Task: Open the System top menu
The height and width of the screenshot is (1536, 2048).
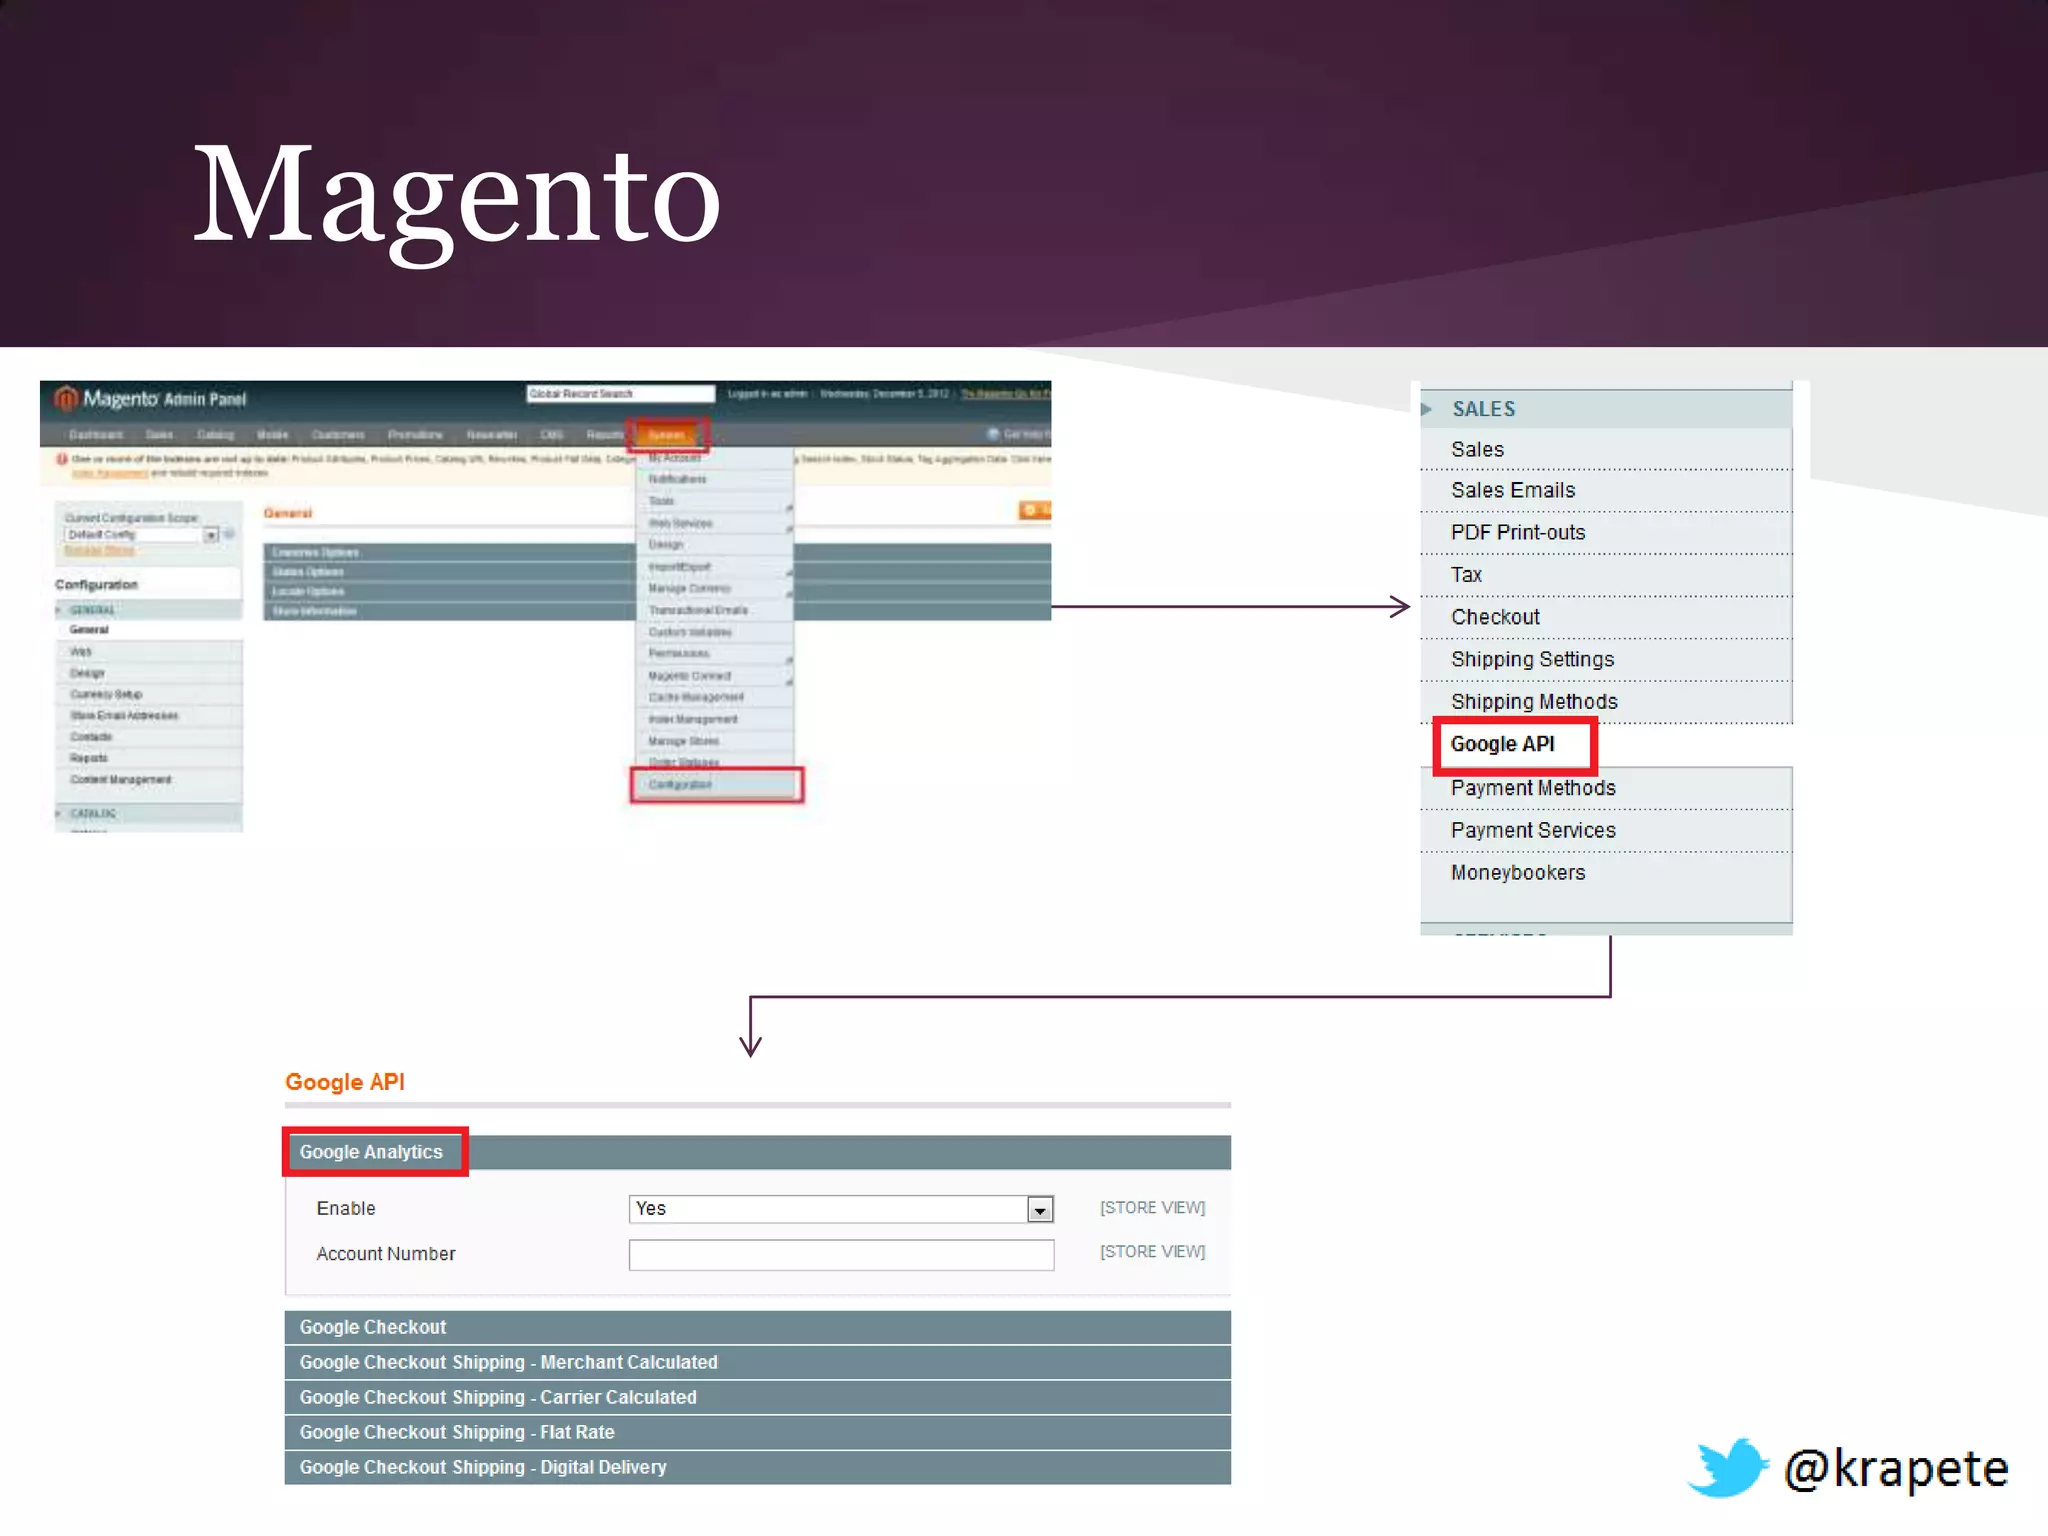Action: pyautogui.click(x=667, y=435)
